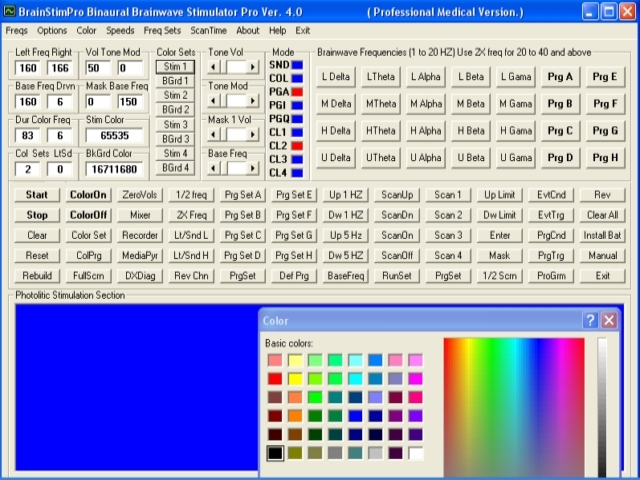Click the Prg Set C button

(x=243, y=236)
